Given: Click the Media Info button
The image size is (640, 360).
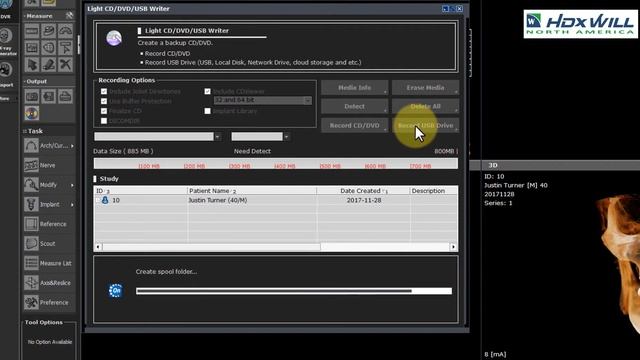Looking at the screenshot, I should tap(354, 88).
